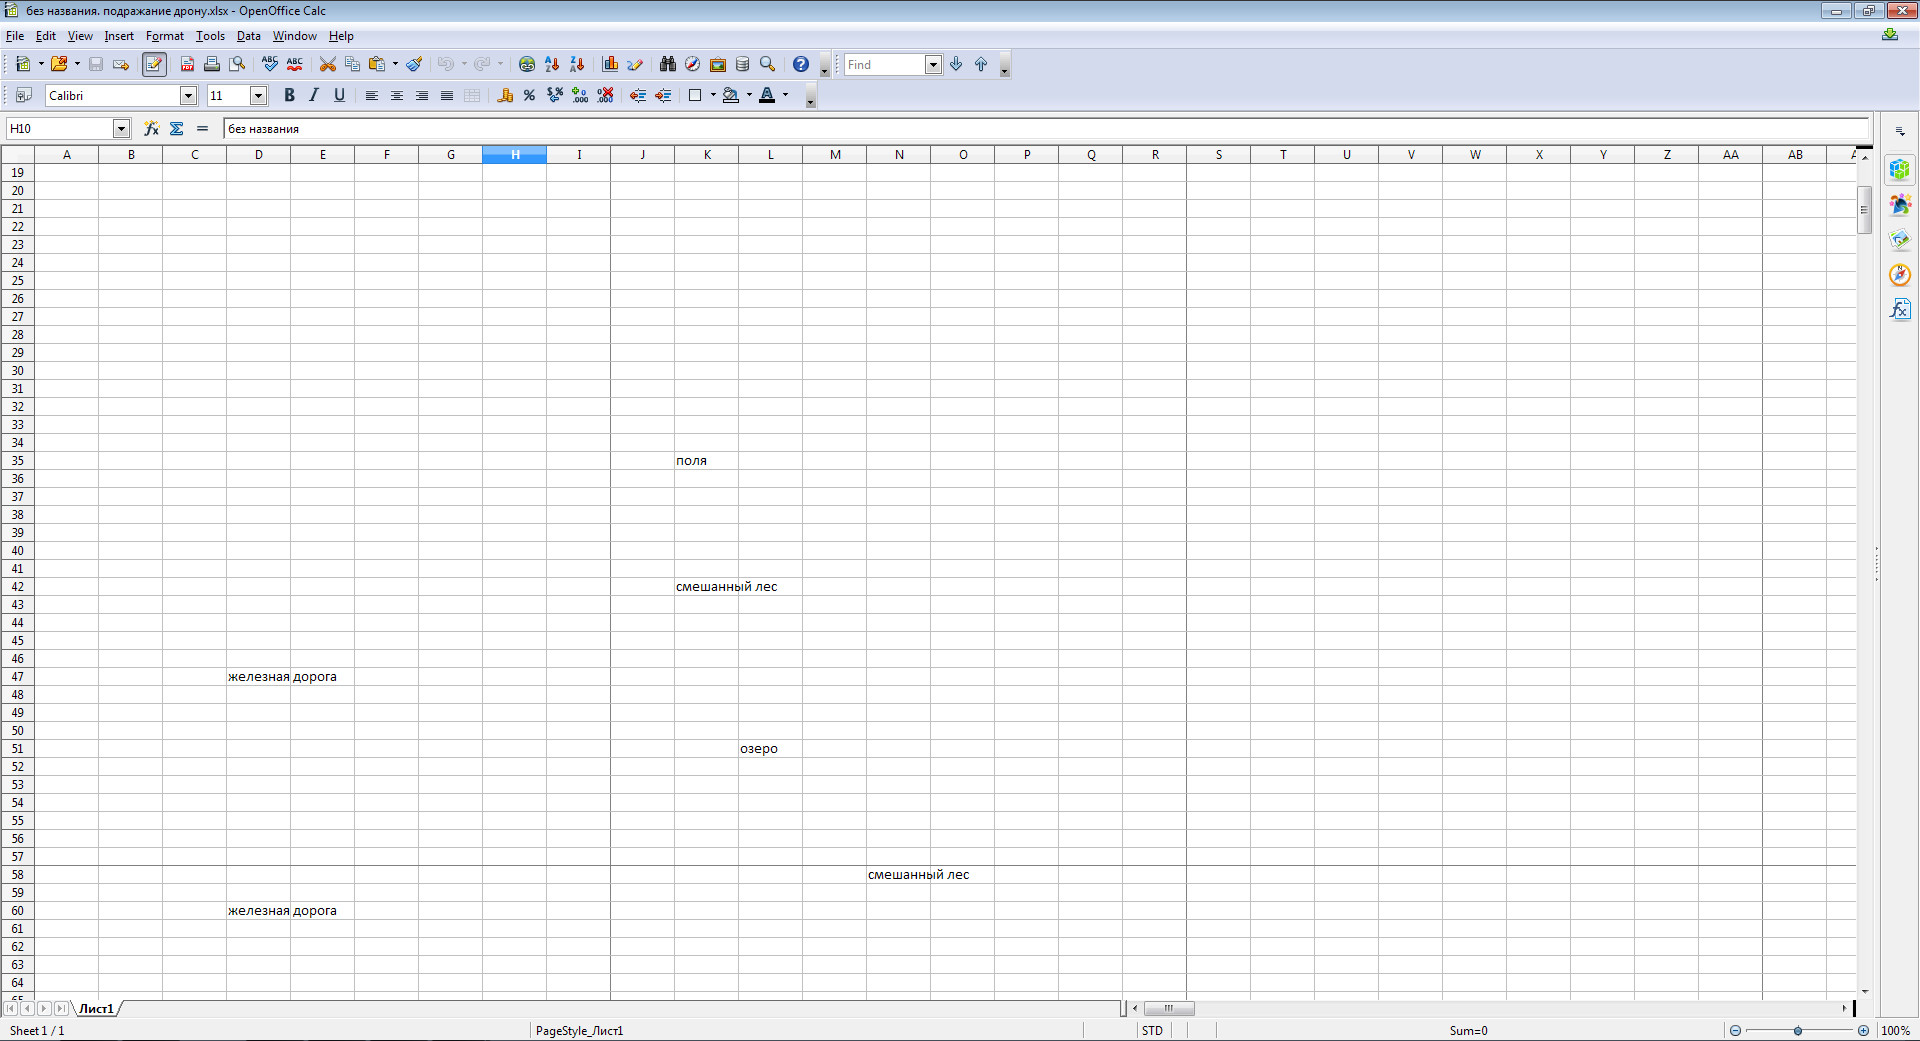The width and height of the screenshot is (1920, 1041).
Task: Open Background Color palette dropdown
Action: point(749,95)
